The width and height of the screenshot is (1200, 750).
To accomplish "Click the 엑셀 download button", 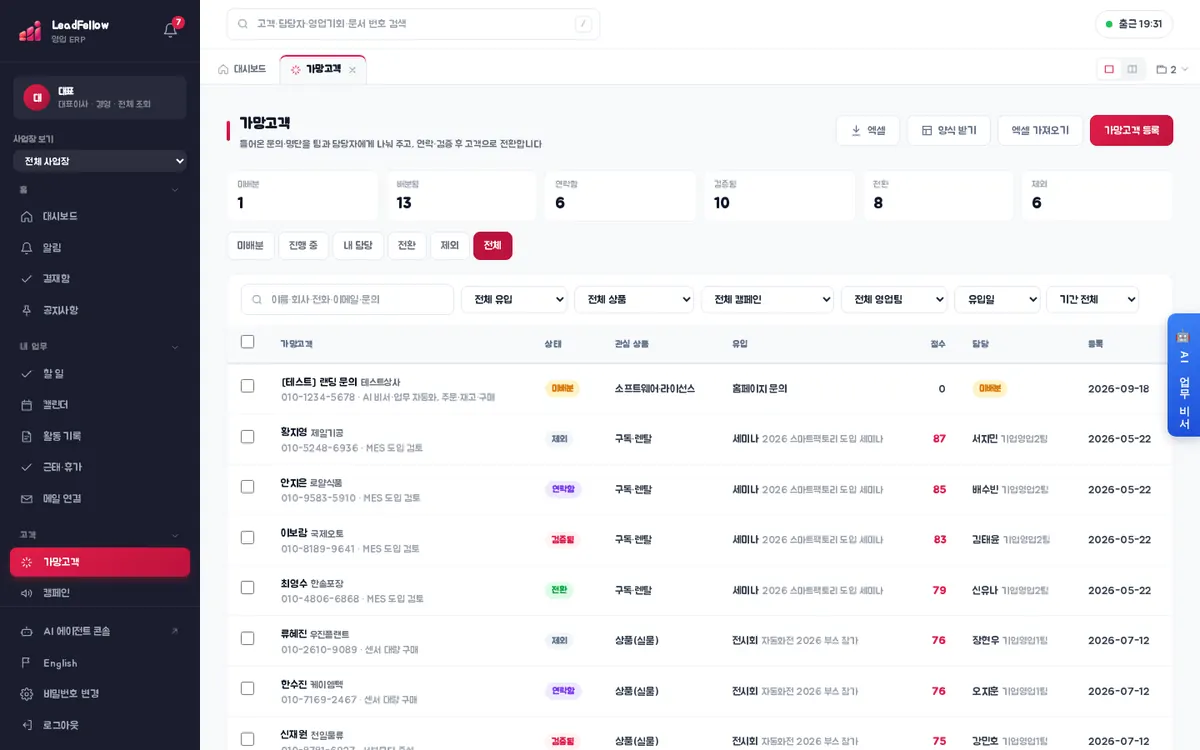I will (x=868, y=130).
